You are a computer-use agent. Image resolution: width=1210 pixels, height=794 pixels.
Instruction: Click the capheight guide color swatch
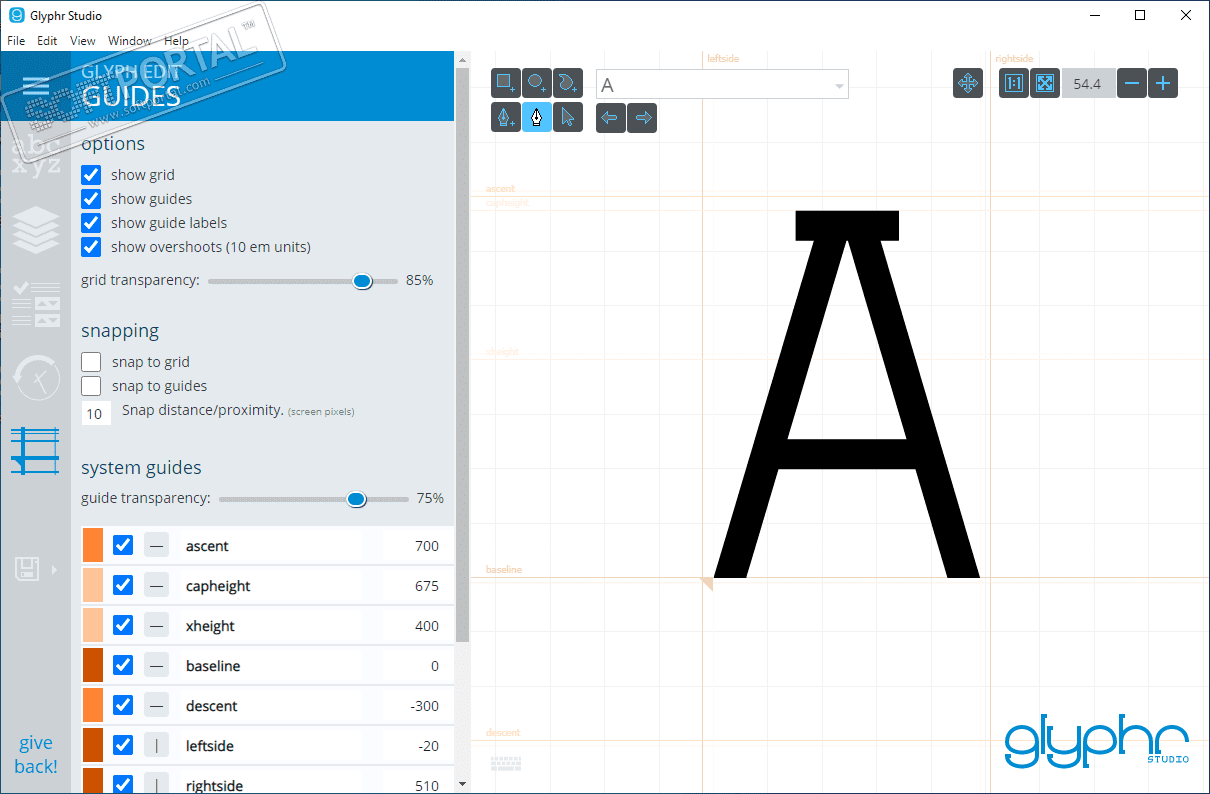pyautogui.click(x=92, y=586)
